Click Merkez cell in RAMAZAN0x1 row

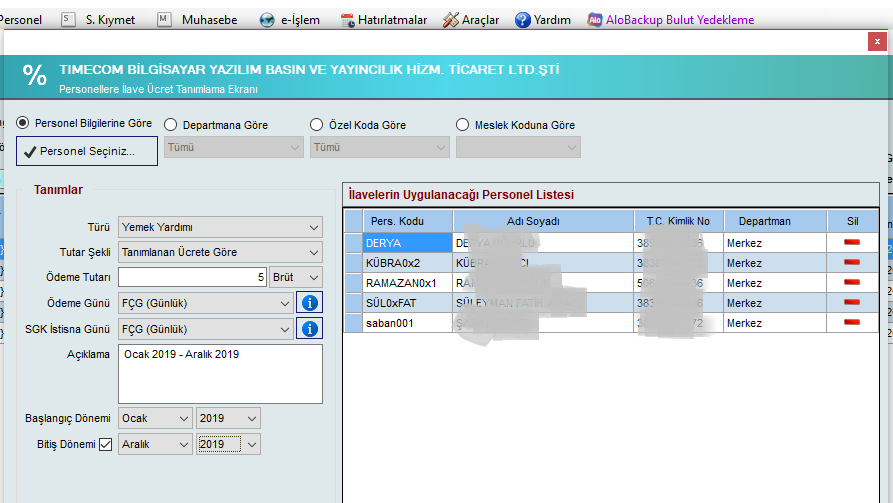[x=775, y=283]
